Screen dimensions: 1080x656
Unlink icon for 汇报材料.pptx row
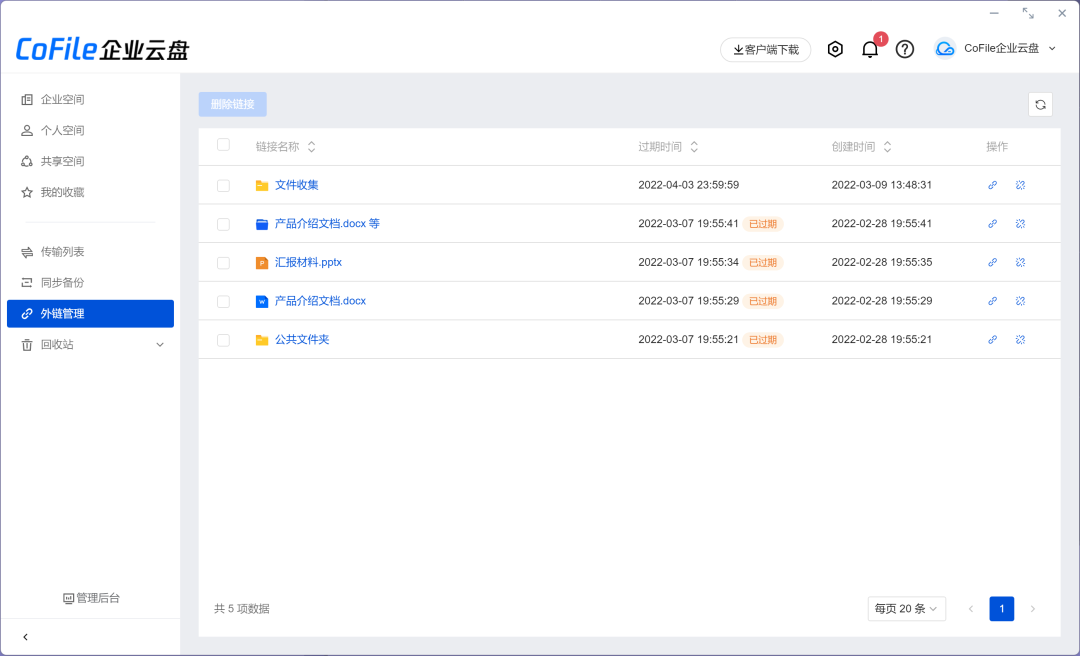1020,263
